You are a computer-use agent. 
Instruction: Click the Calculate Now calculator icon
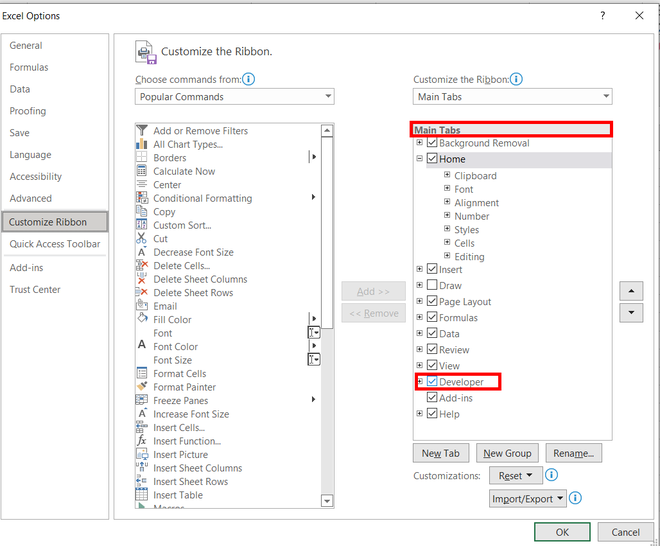click(x=142, y=171)
